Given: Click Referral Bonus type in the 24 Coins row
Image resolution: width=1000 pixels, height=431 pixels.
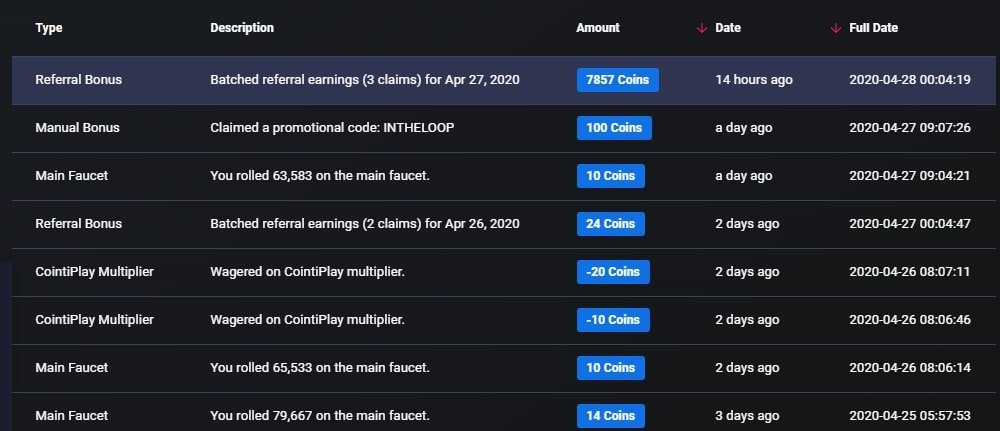Looking at the screenshot, I should coord(78,224).
